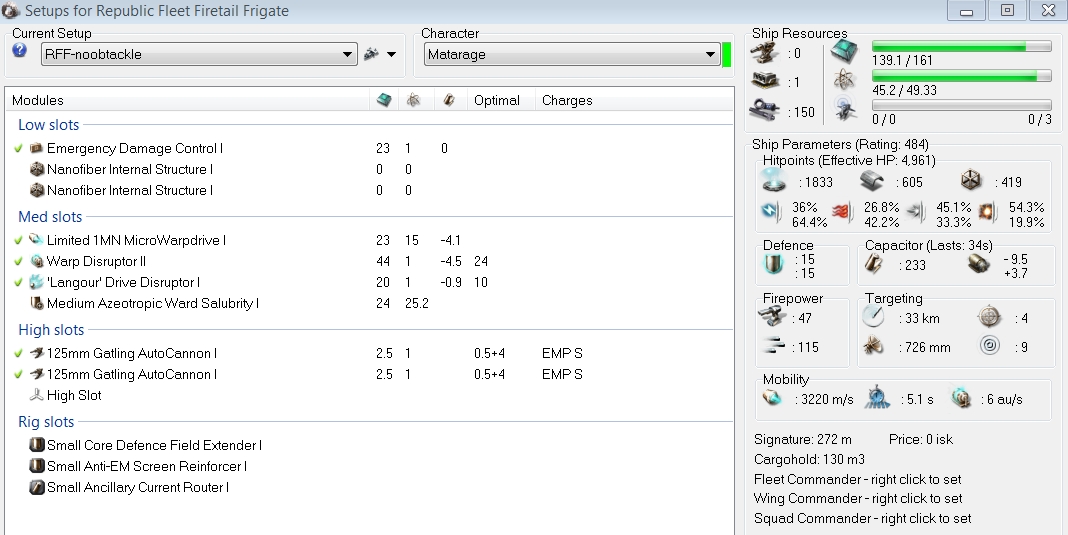Click the green skill status indicator beside Character

tap(727, 55)
